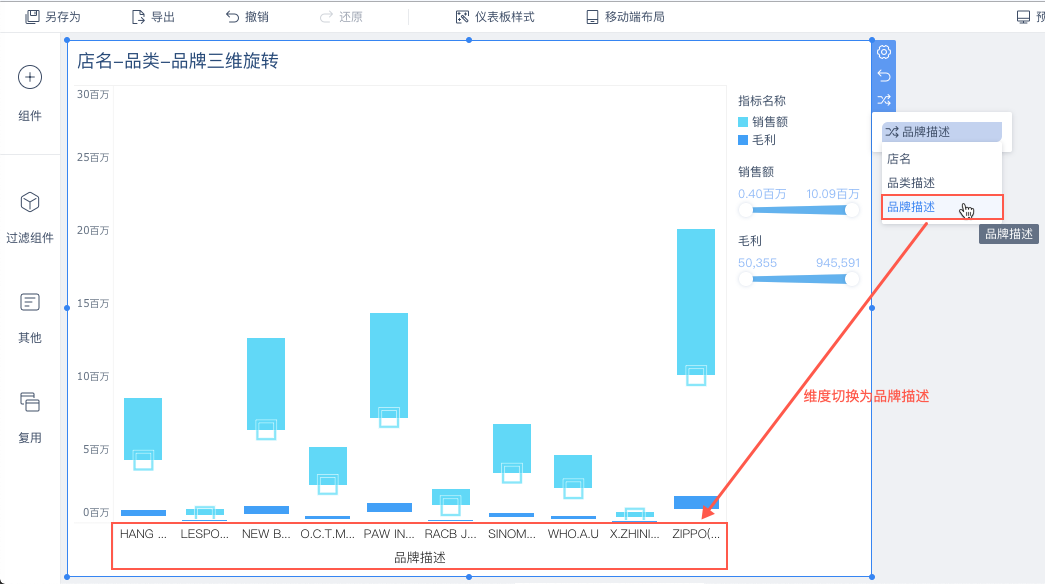The image size is (1045, 584).
Task: Open the 过滤组件 cube icon
Action: 29,202
